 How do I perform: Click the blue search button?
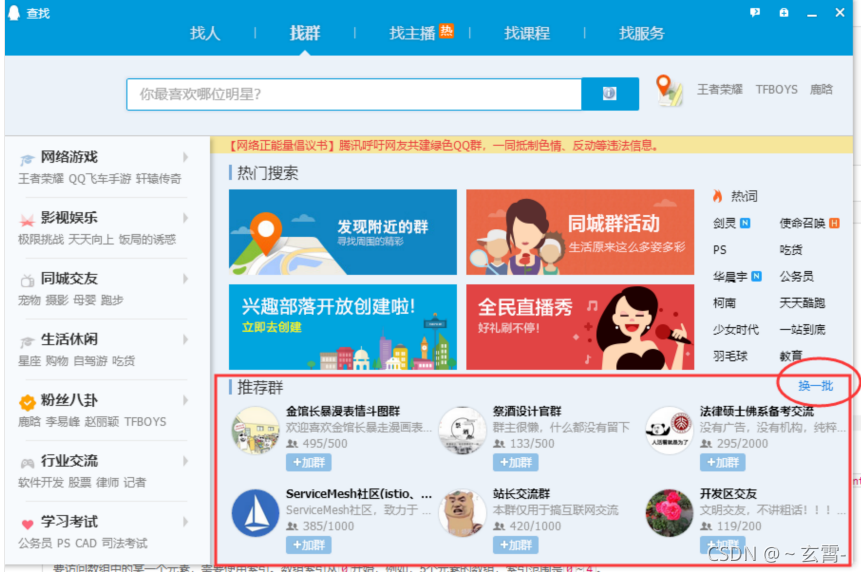click(610, 94)
